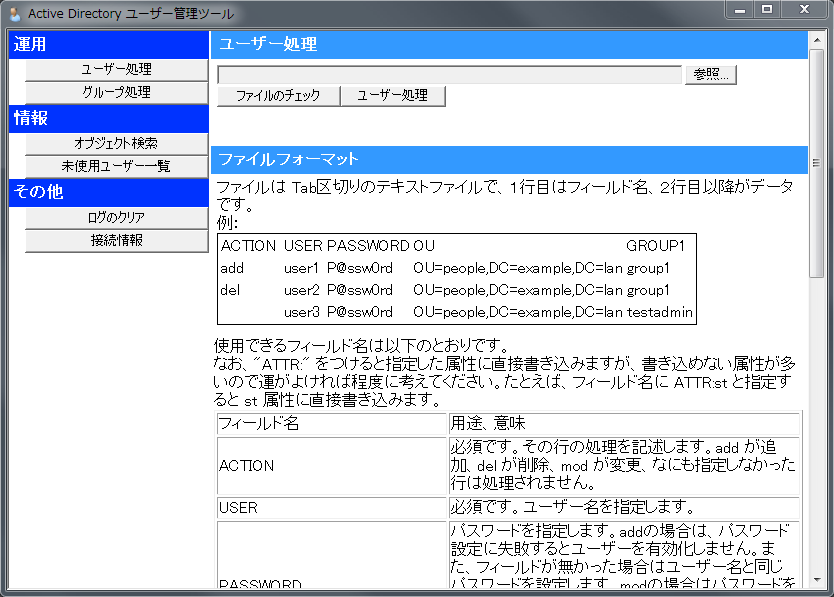Click the USER field name cell
Viewport: 834px width, 597px height.
coord(331,508)
